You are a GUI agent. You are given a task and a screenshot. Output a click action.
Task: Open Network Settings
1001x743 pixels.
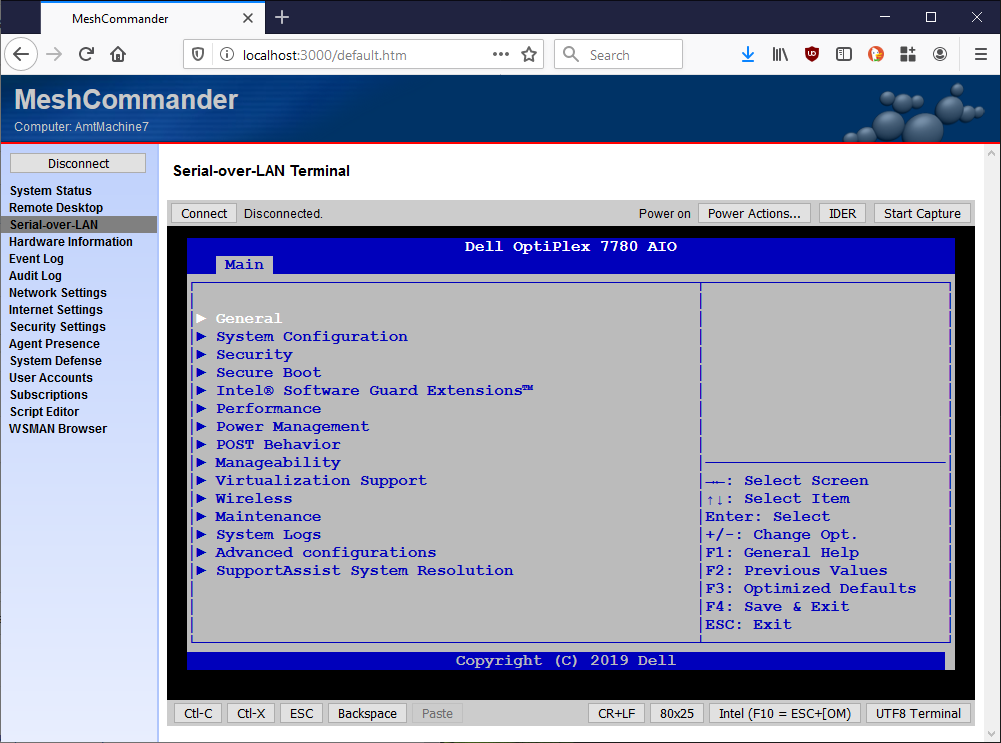(57, 293)
